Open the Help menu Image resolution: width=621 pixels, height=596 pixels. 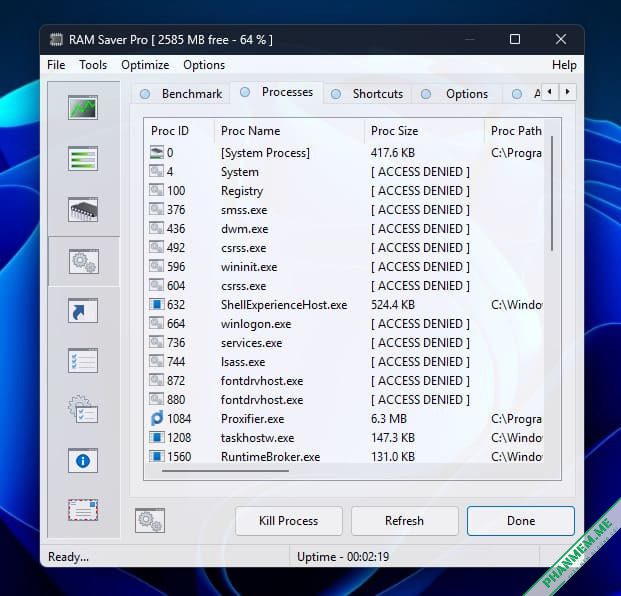point(564,65)
